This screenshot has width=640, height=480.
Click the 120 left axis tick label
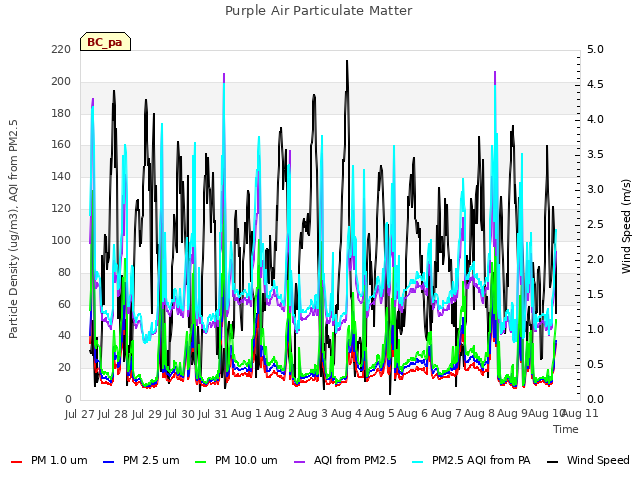pos(61,209)
